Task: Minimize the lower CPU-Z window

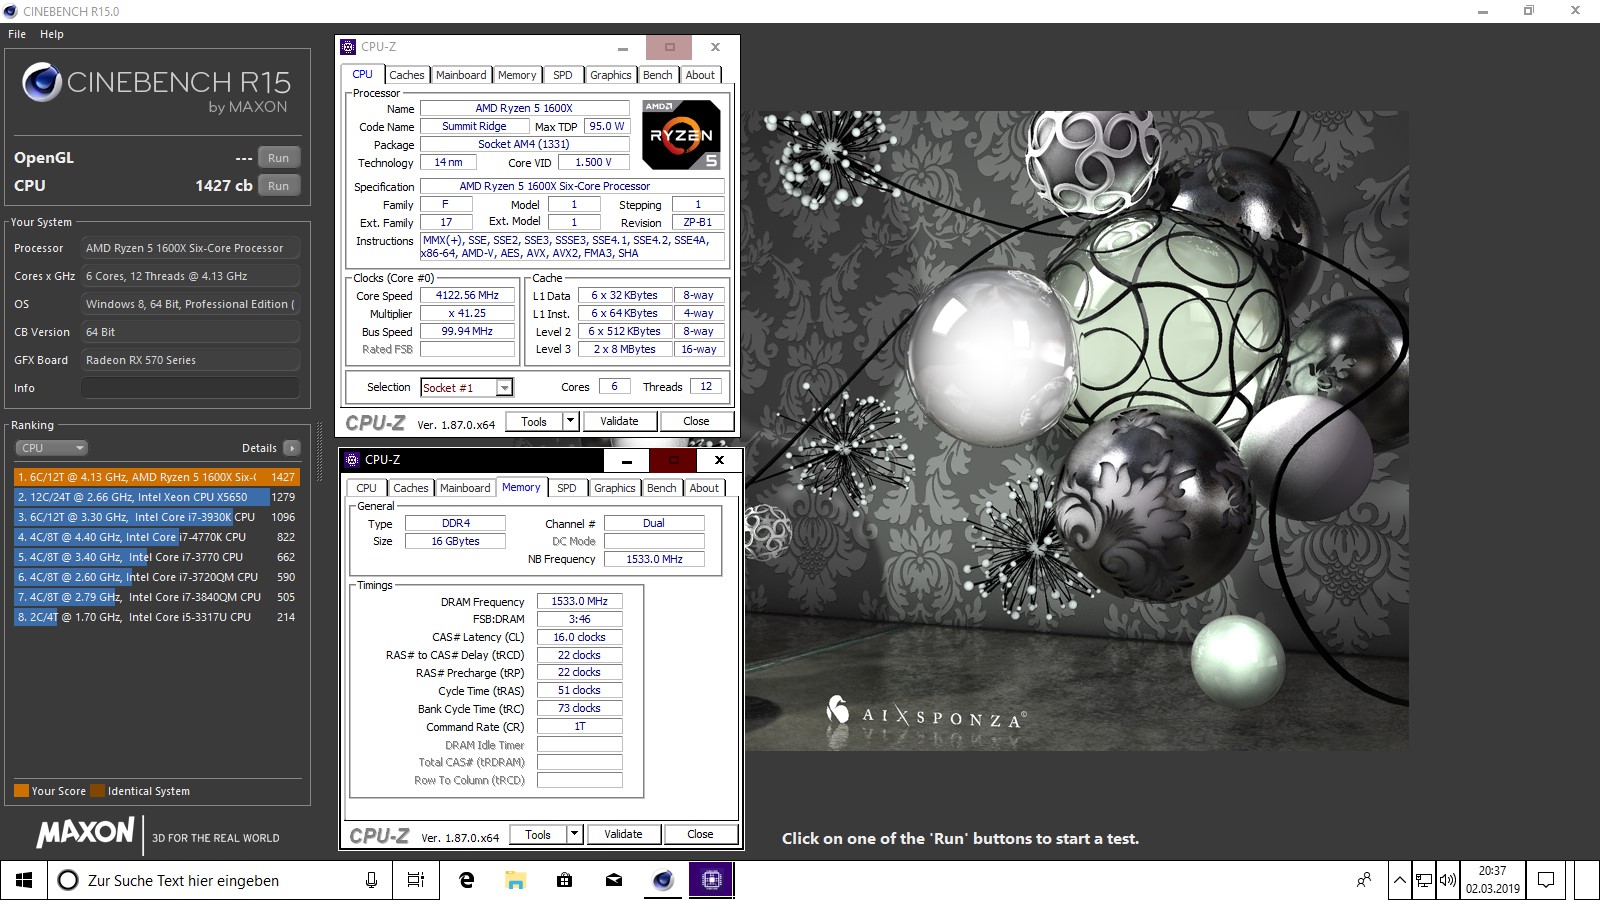Action: pos(627,460)
